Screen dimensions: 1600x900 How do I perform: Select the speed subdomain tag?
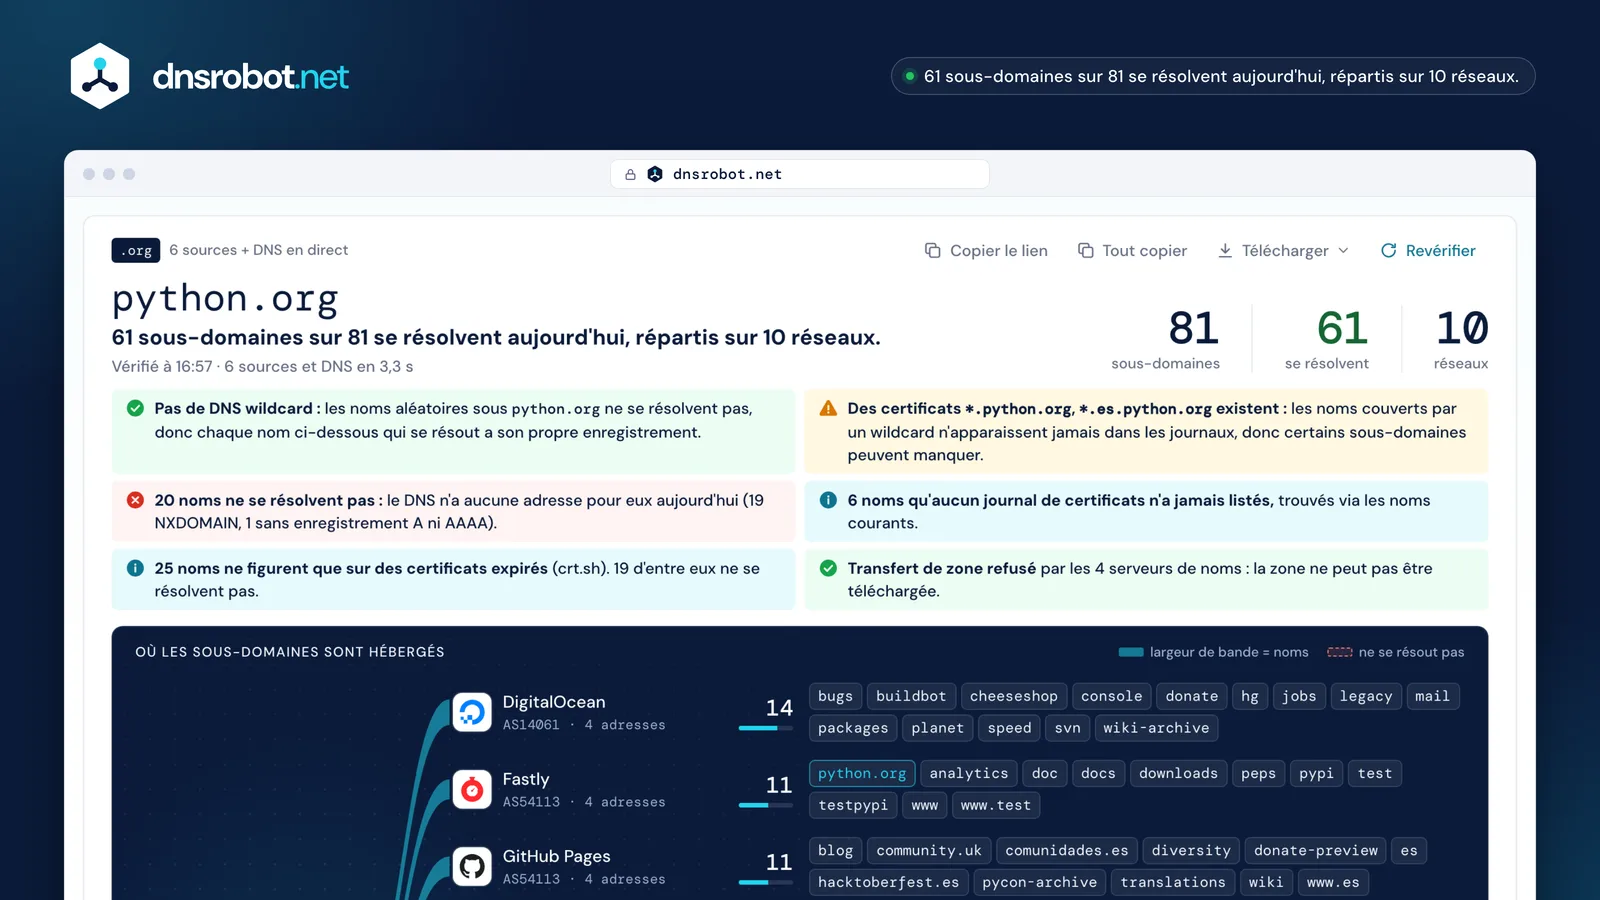pos(1010,728)
